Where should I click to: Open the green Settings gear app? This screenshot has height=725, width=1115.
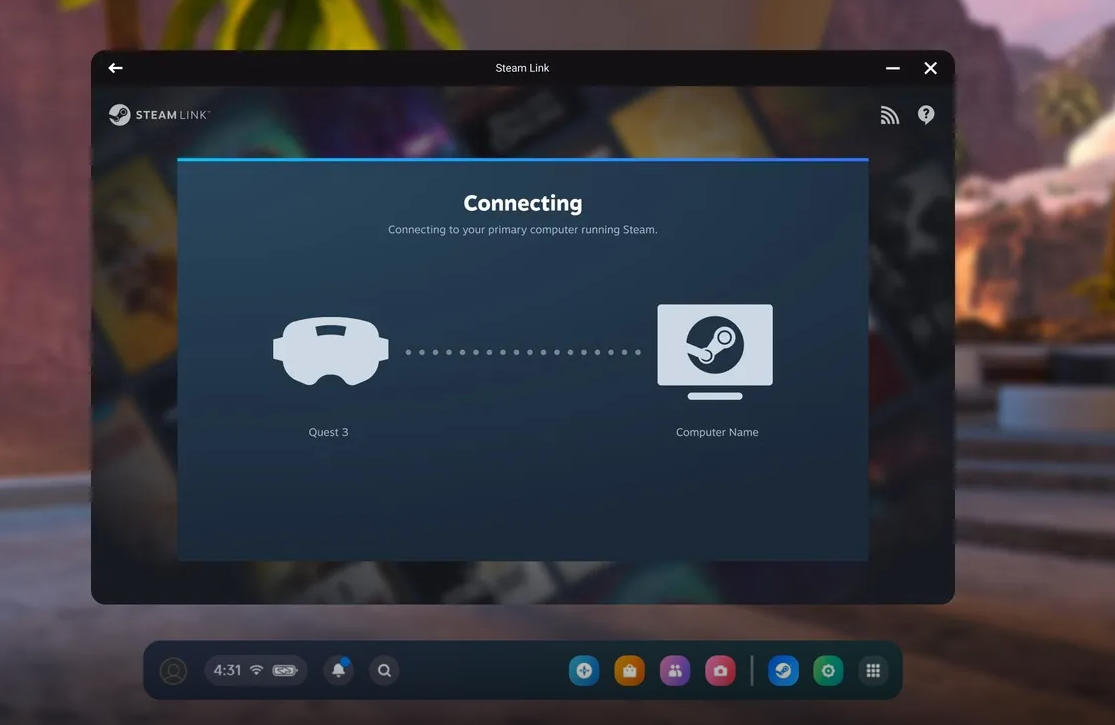(828, 670)
